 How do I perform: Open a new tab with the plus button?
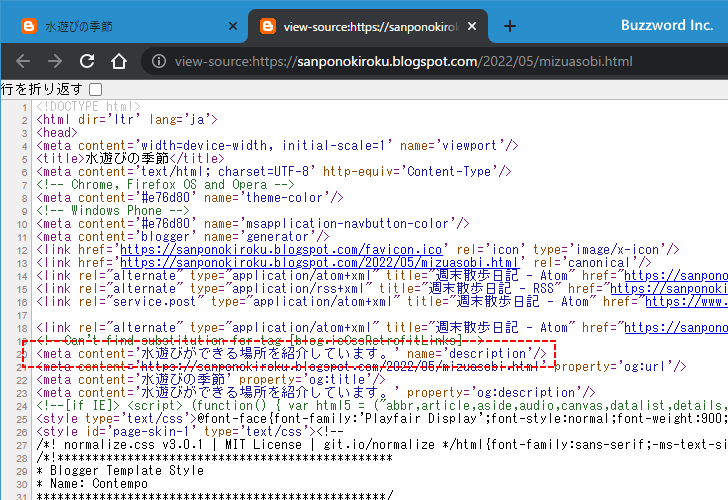(x=509, y=26)
